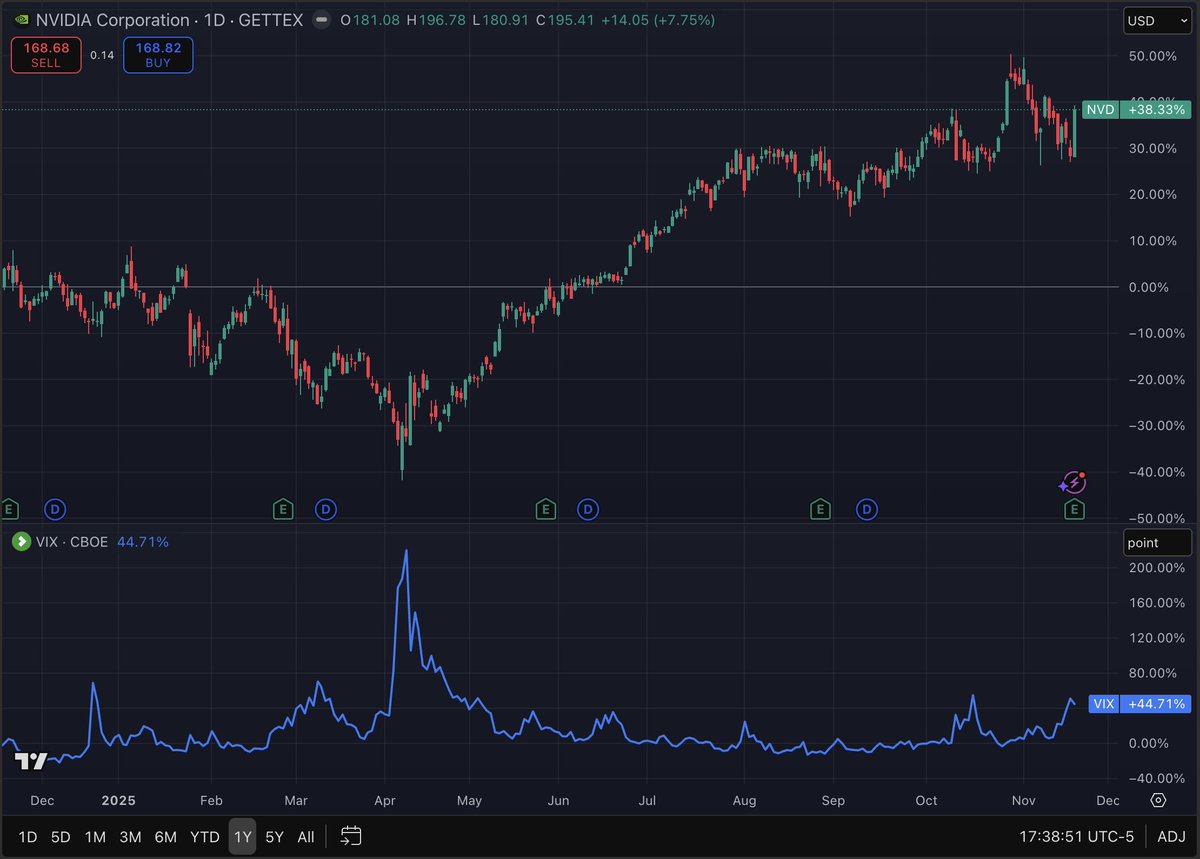Open the USD currency dropdown
Viewport: 1200px width, 859px height.
[x=1155, y=20]
